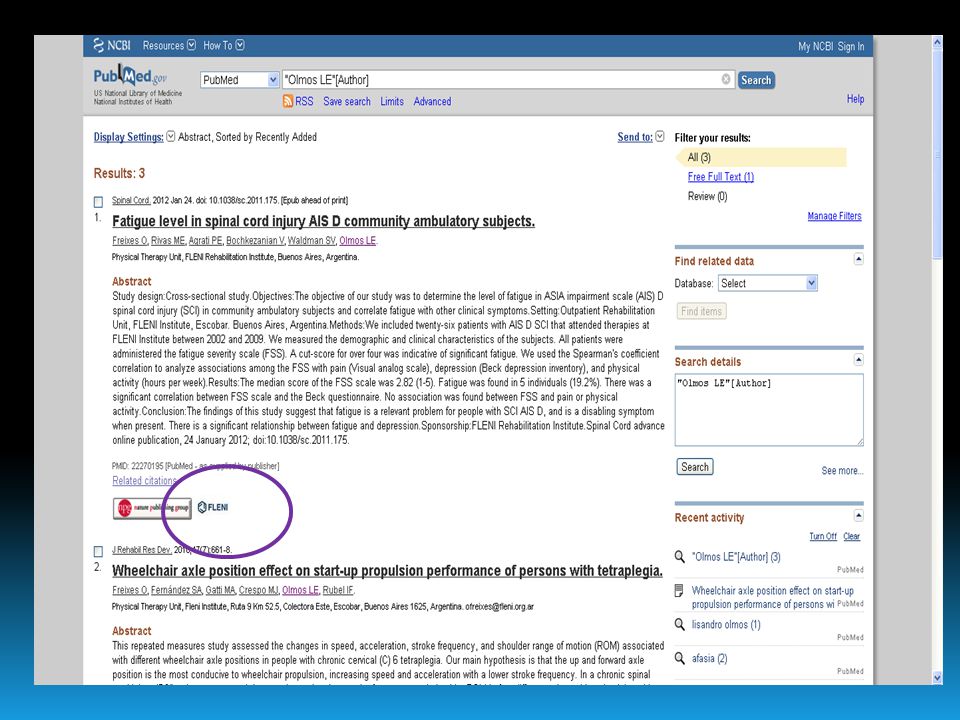Viewport: 960px width, 720px height.
Task: Click the J Rehabil Res Dev journal link
Action: 141,550
